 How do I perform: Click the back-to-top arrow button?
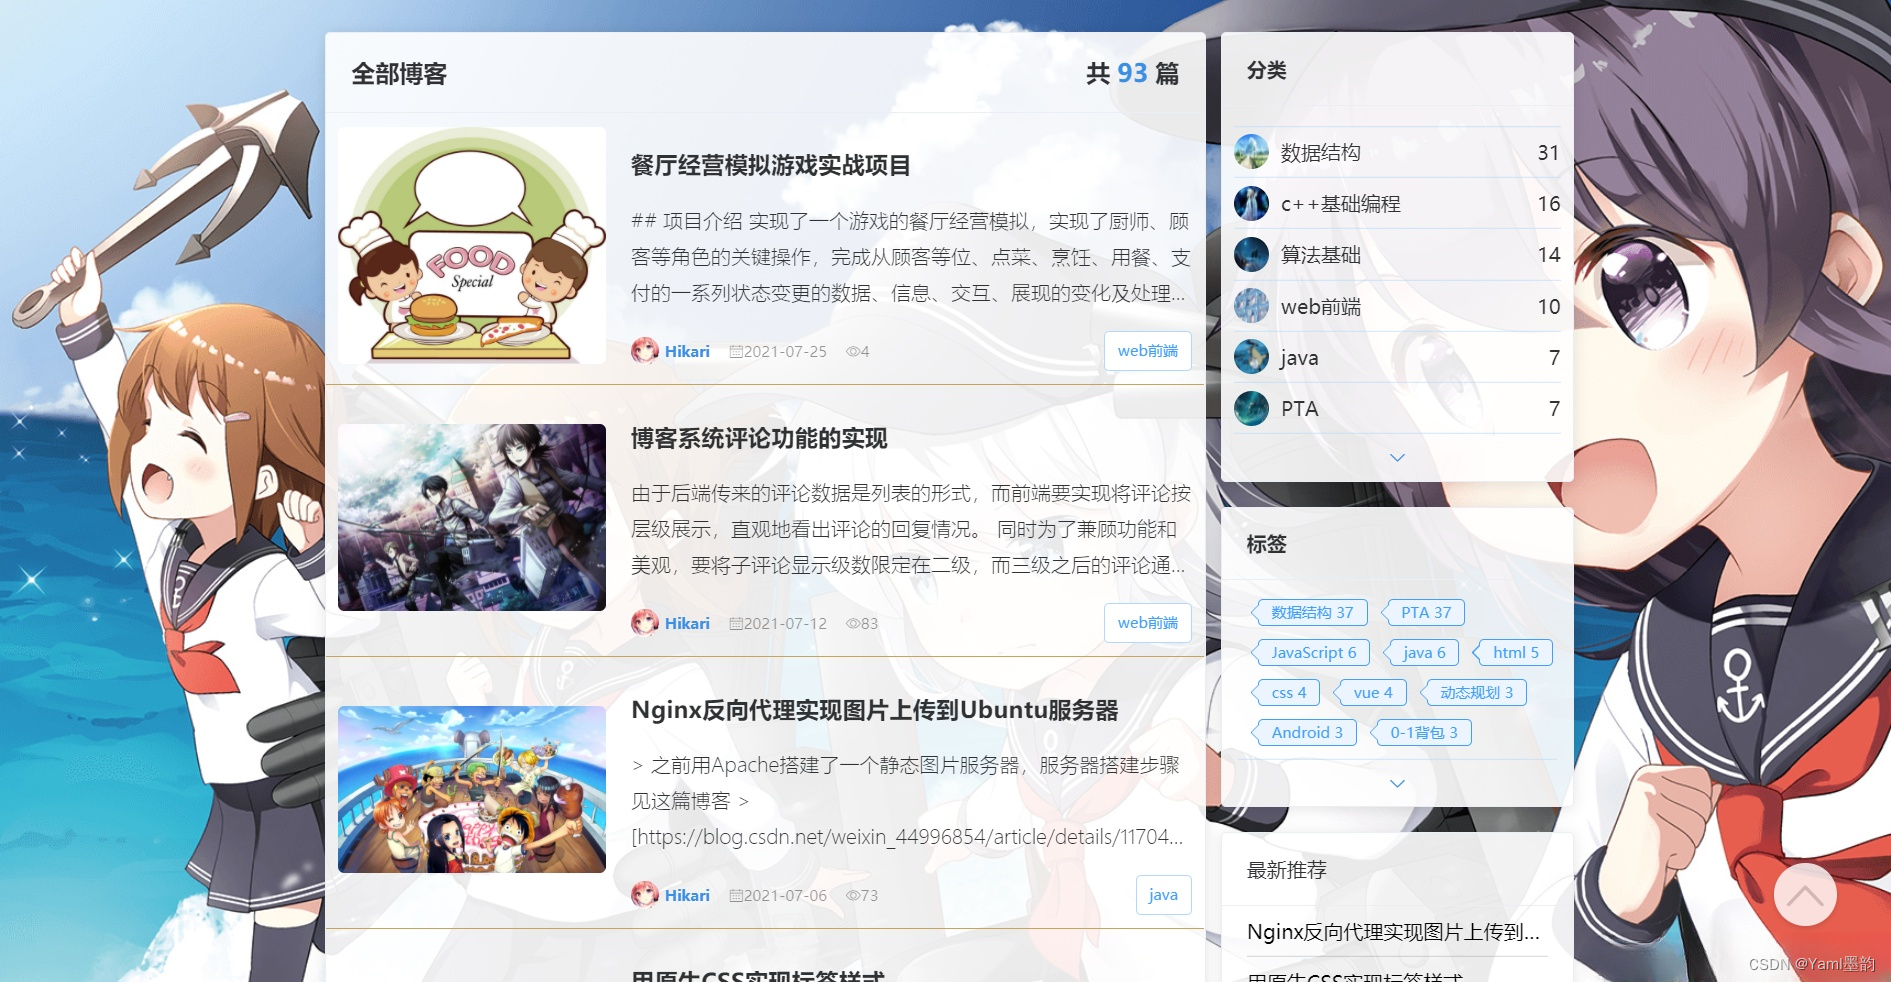(1805, 895)
